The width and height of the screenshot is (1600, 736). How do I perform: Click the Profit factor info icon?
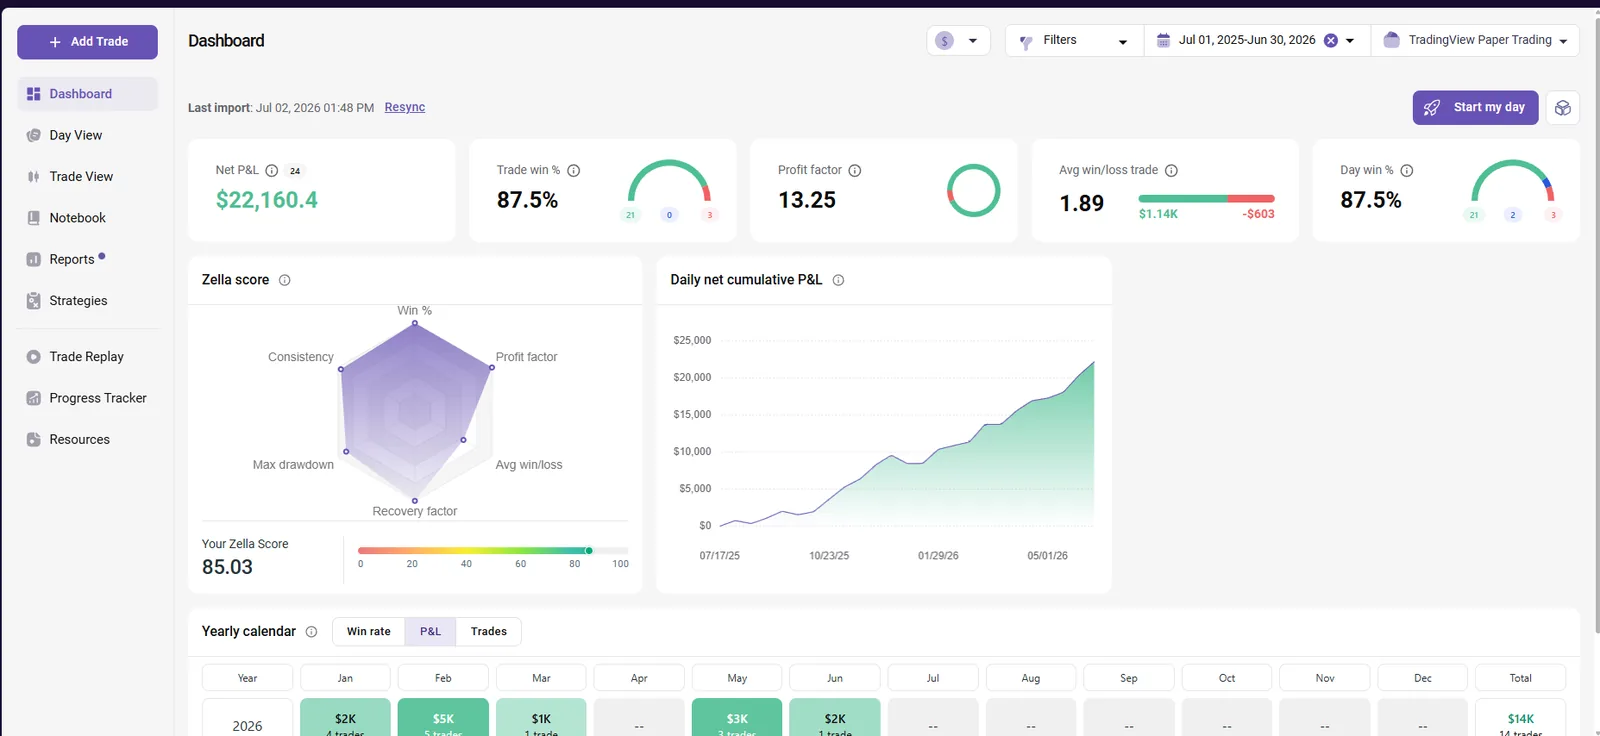pyautogui.click(x=855, y=171)
